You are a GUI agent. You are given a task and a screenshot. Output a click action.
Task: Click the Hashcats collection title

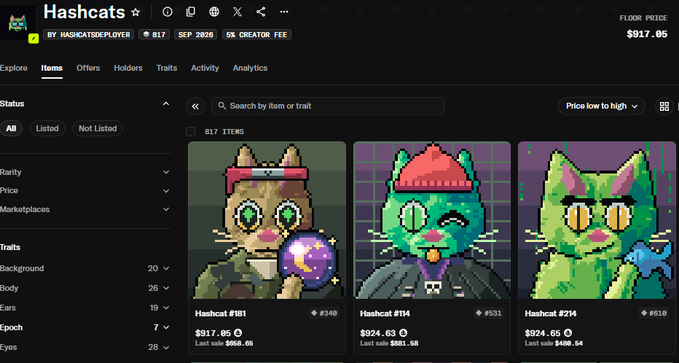pos(84,12)
